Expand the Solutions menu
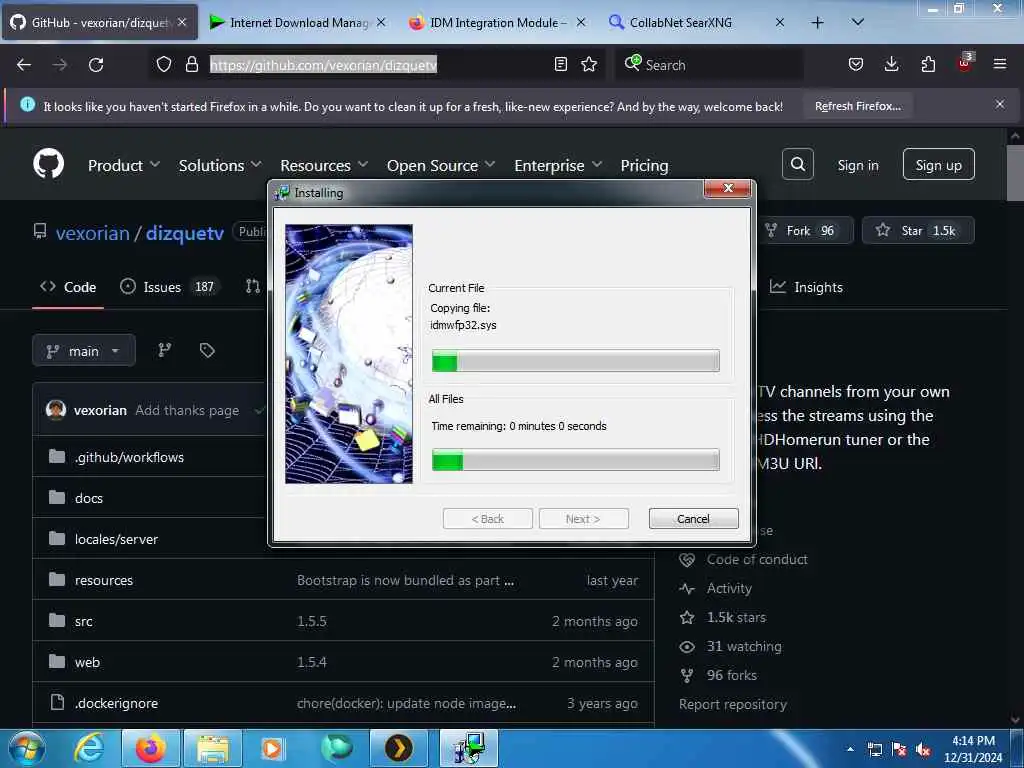The image size is (1024, 768). coord(220,165)
